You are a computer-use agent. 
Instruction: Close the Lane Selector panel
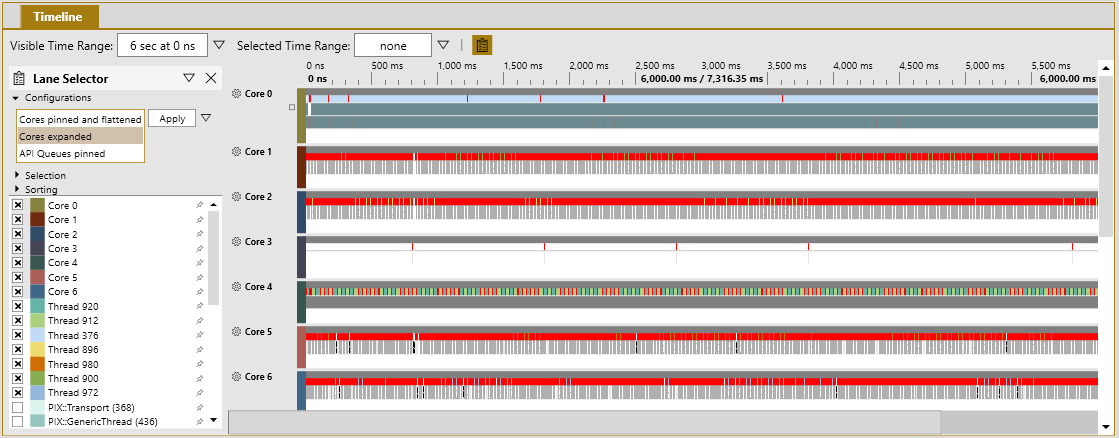211,78
